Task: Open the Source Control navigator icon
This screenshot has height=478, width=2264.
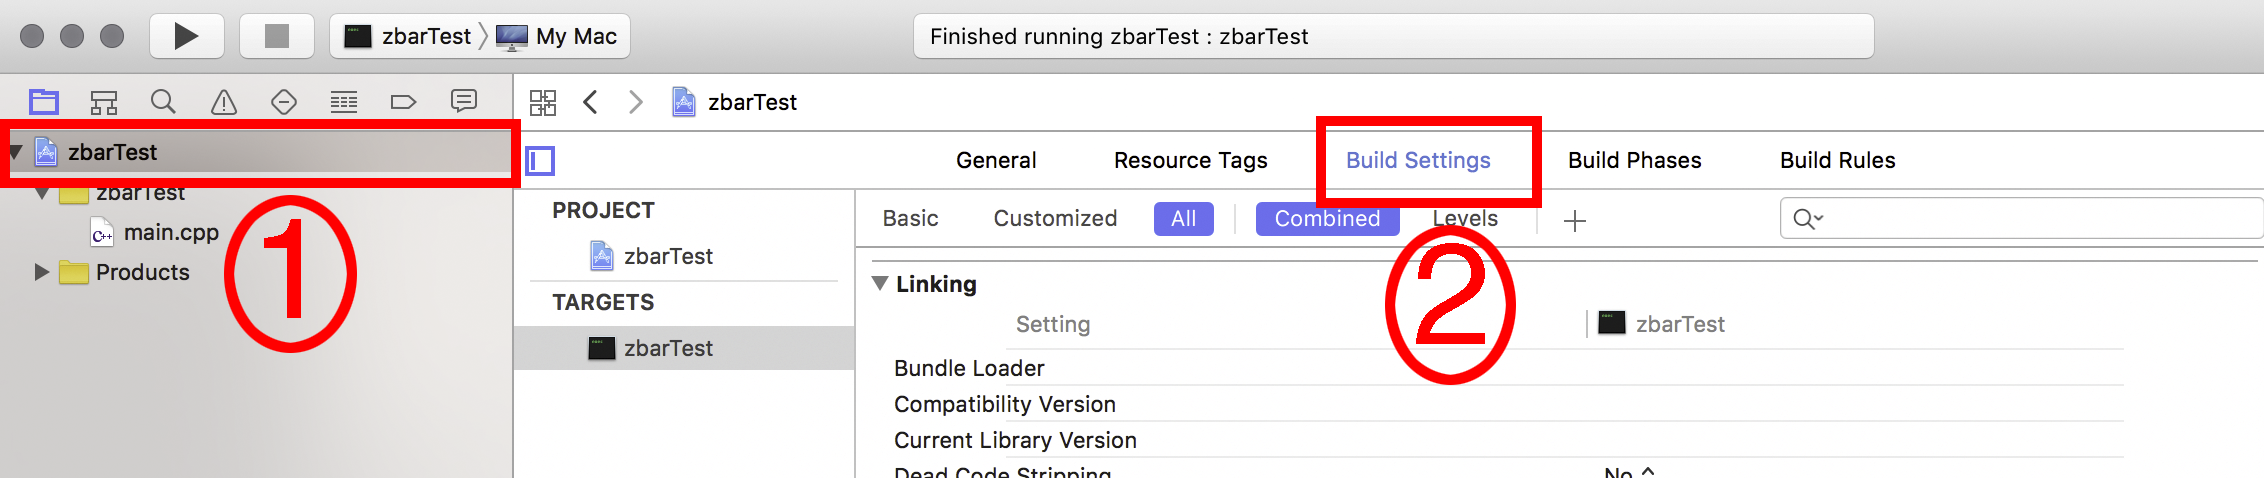Action: tap(104, 101)
